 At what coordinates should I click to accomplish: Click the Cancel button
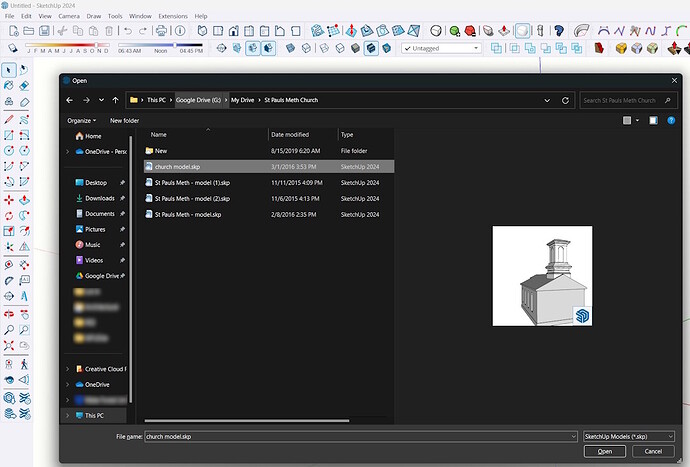point(652,451)
